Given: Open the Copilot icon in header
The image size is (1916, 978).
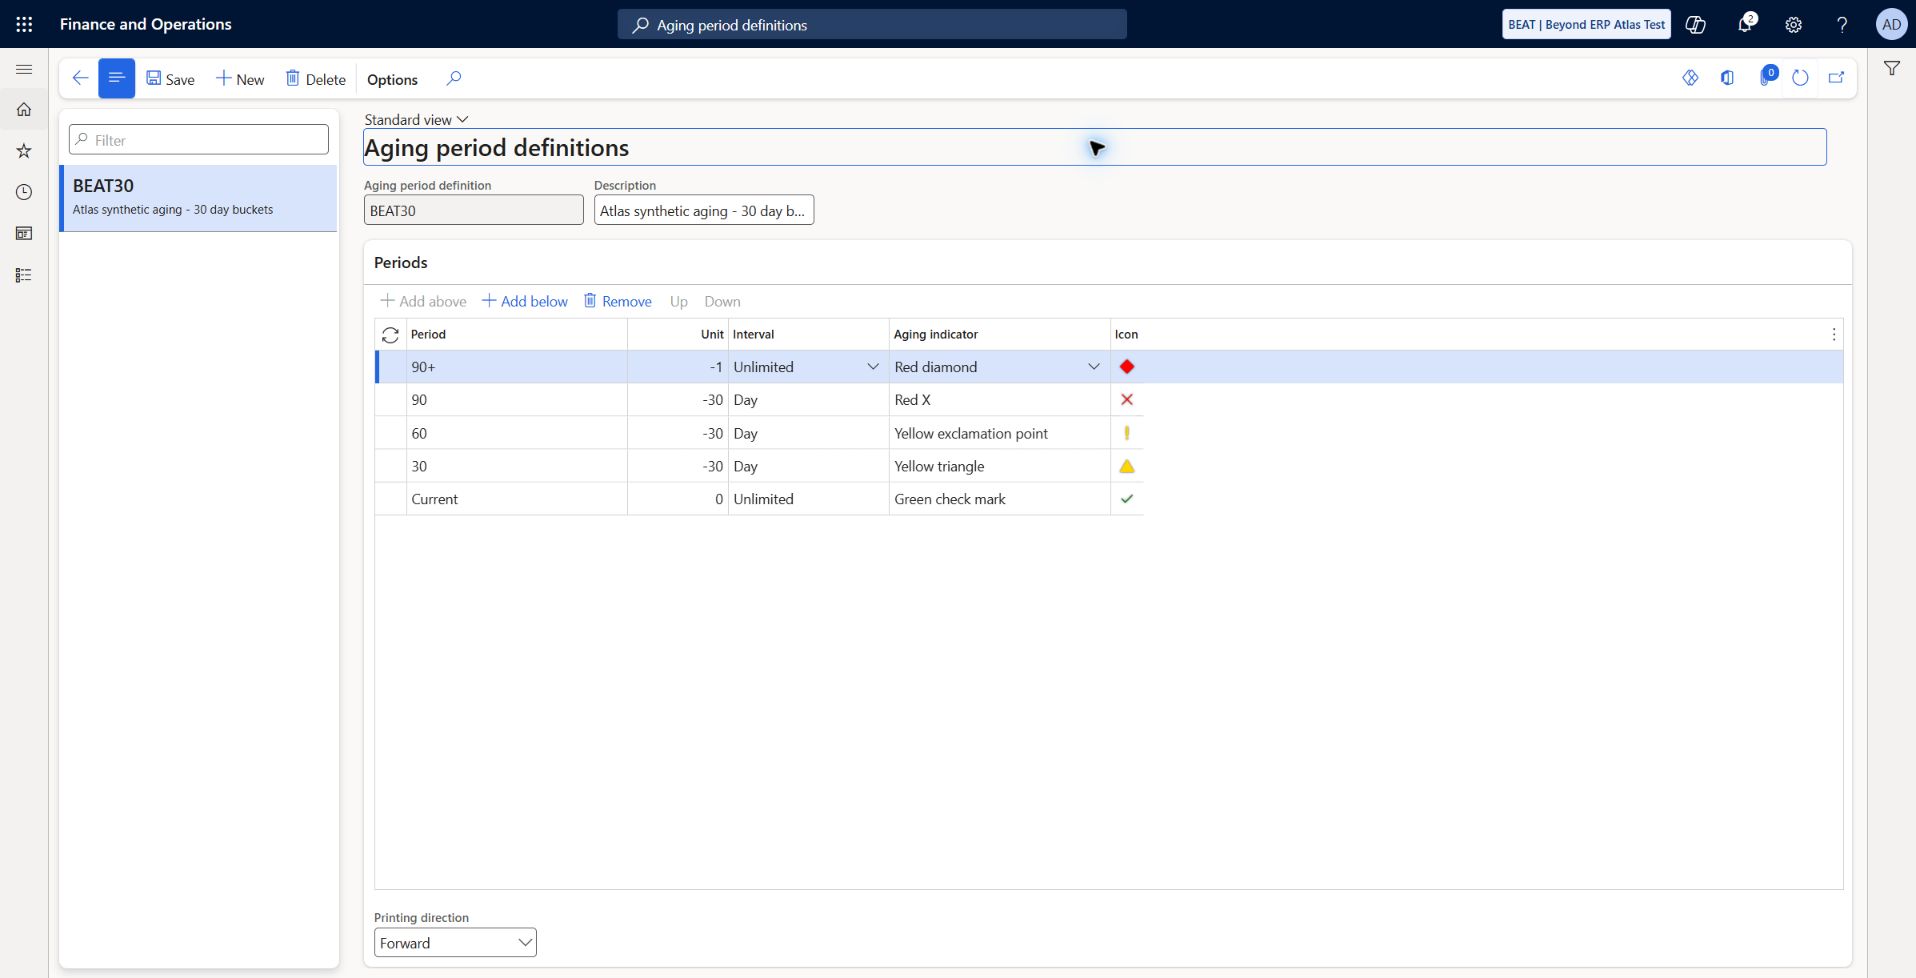Looking at the screenshot, I should pyautogui.click(x=1696, y=24).
